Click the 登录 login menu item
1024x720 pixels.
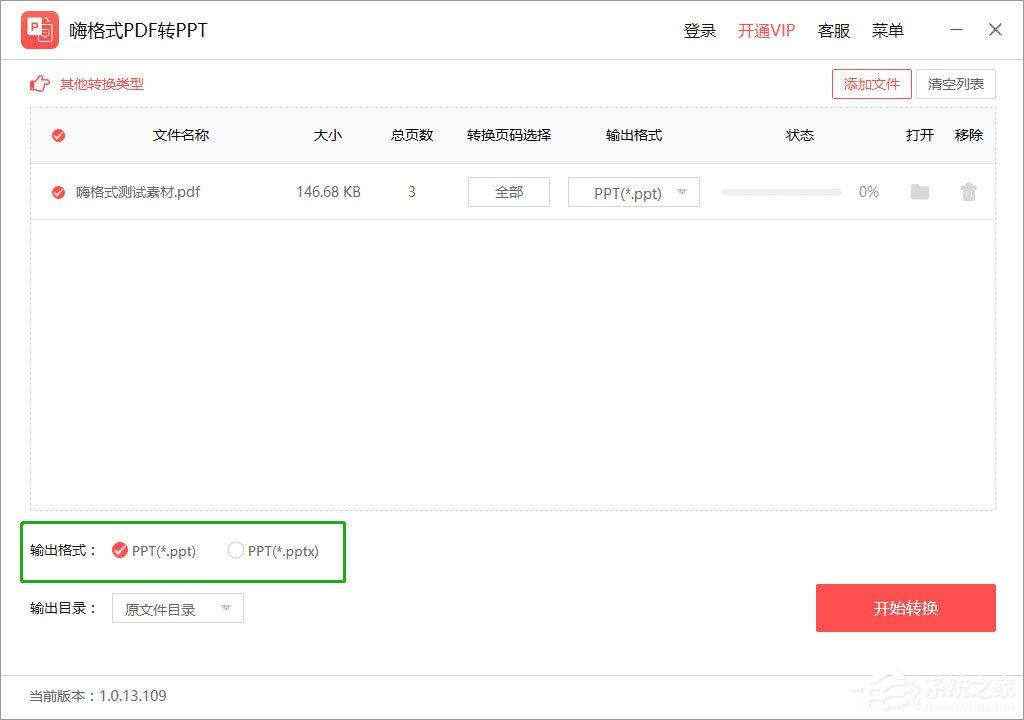pos(699,30)
